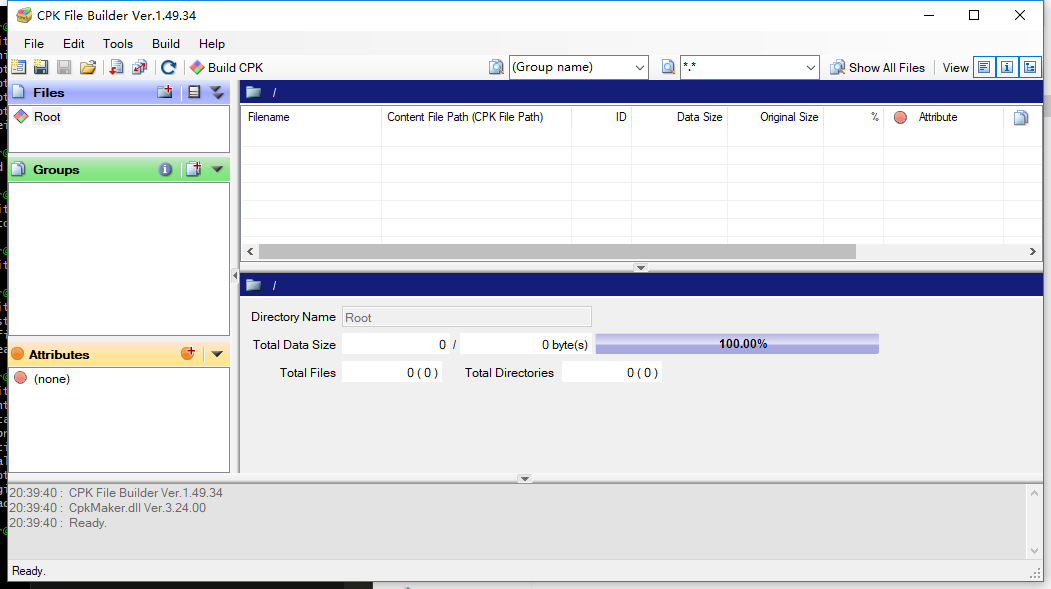Open the File menu
The width and height of the screenshot is (1051, 589).
(x=34, y=44)
